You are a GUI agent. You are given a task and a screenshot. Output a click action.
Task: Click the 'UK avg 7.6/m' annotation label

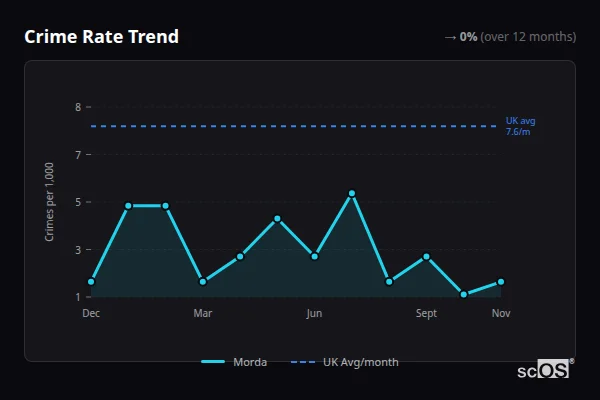[x=520, y=126]
